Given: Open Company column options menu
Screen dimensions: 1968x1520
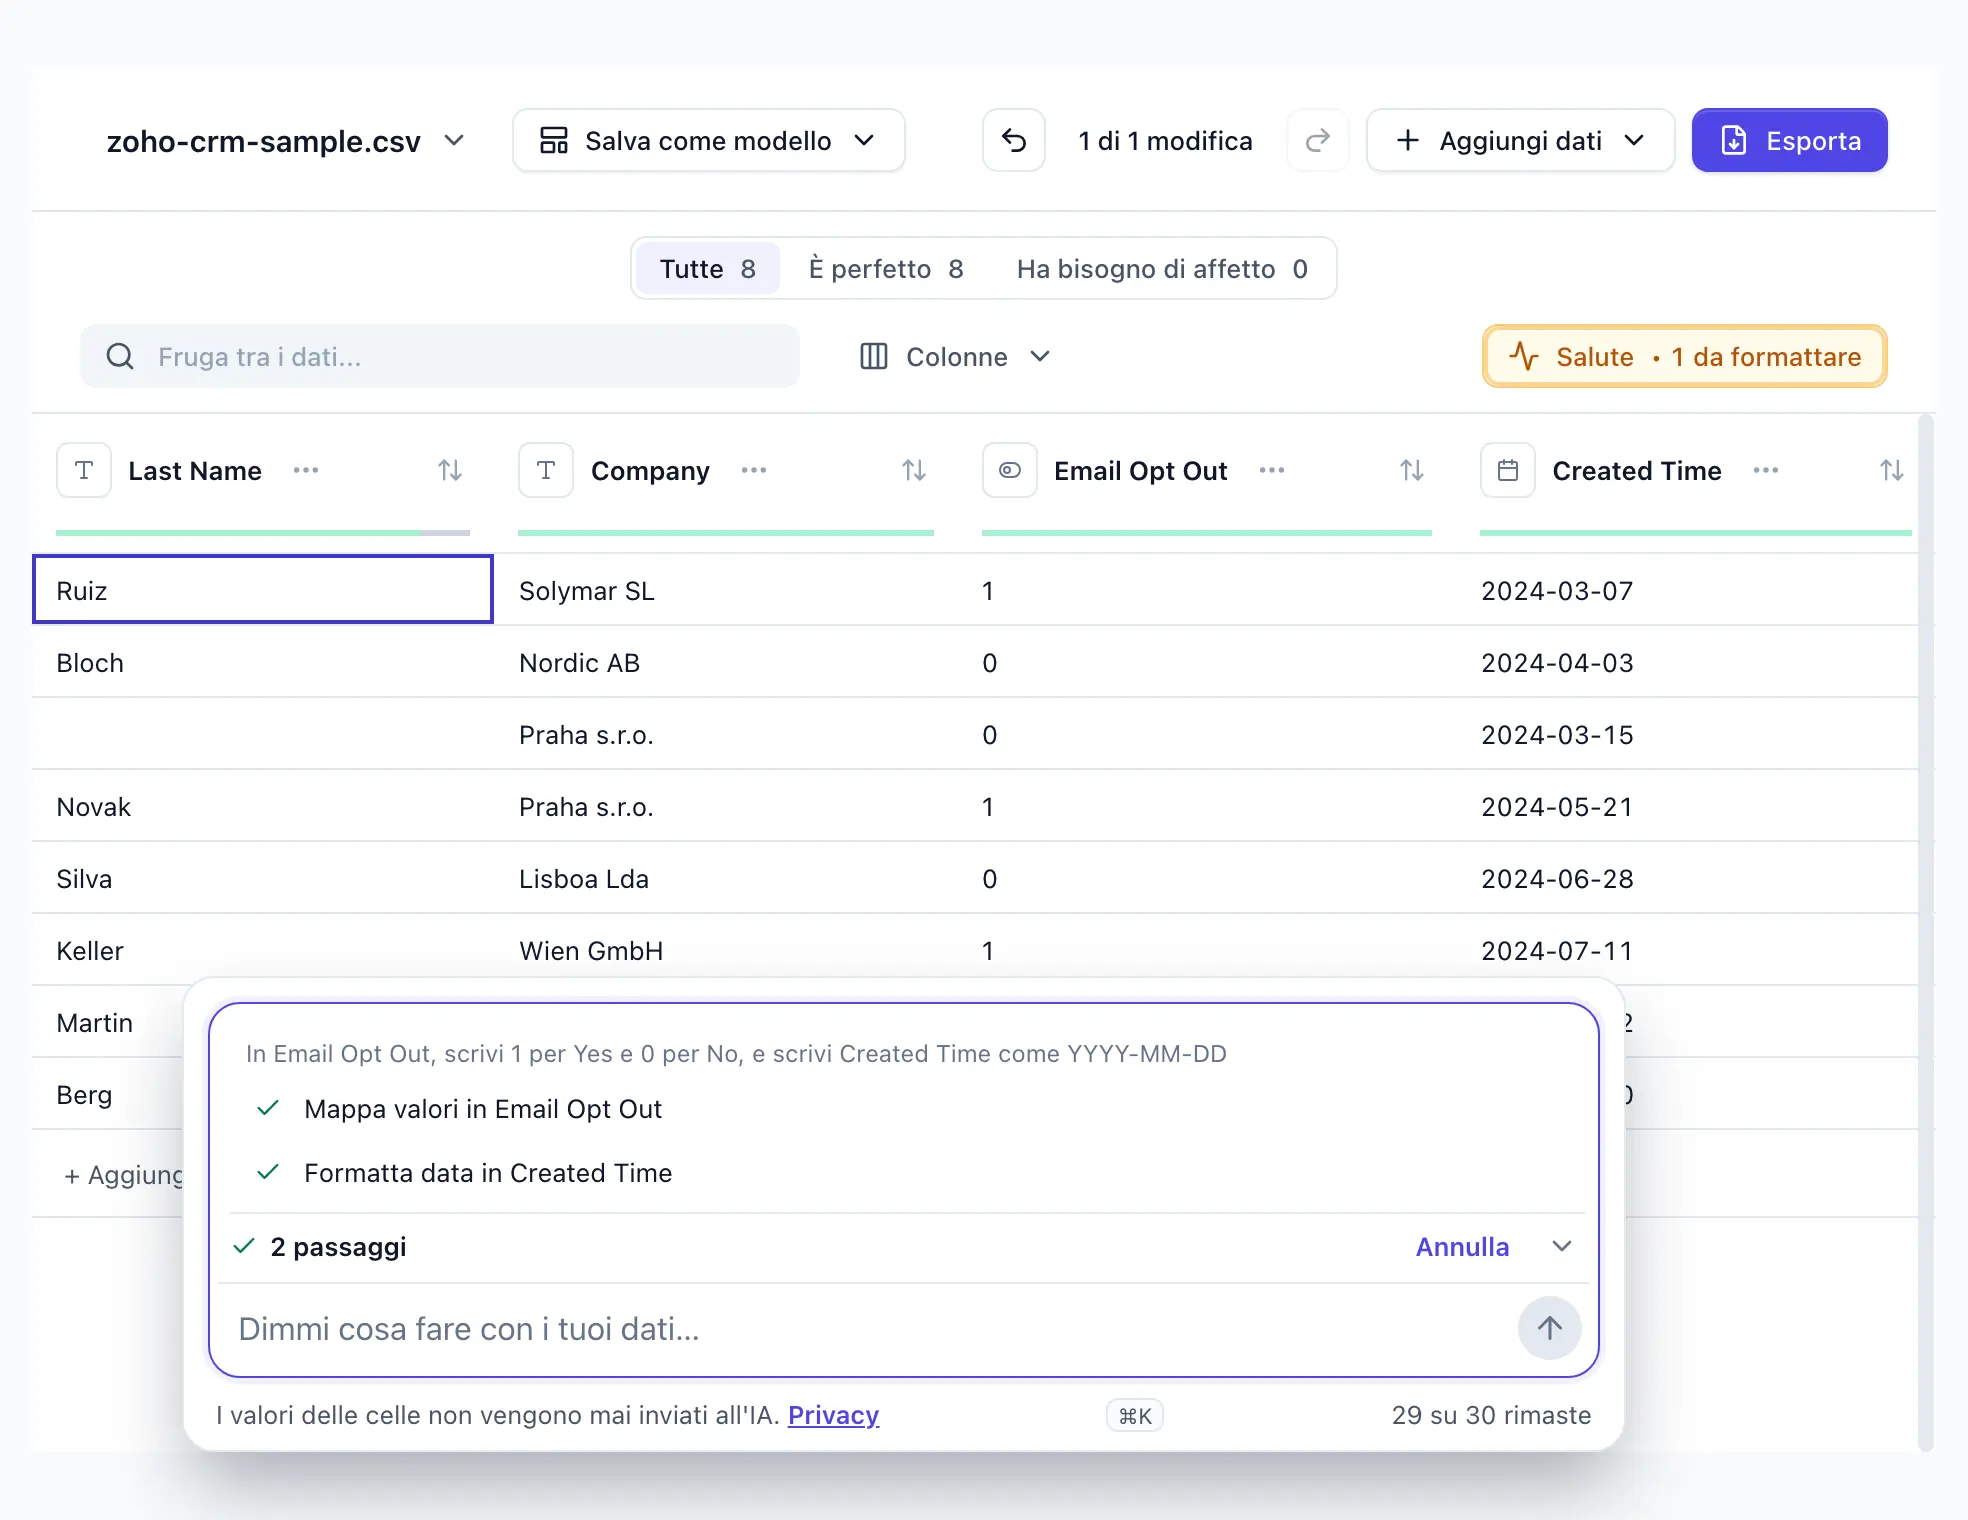Looking at the screenshot, I should 754,470.
